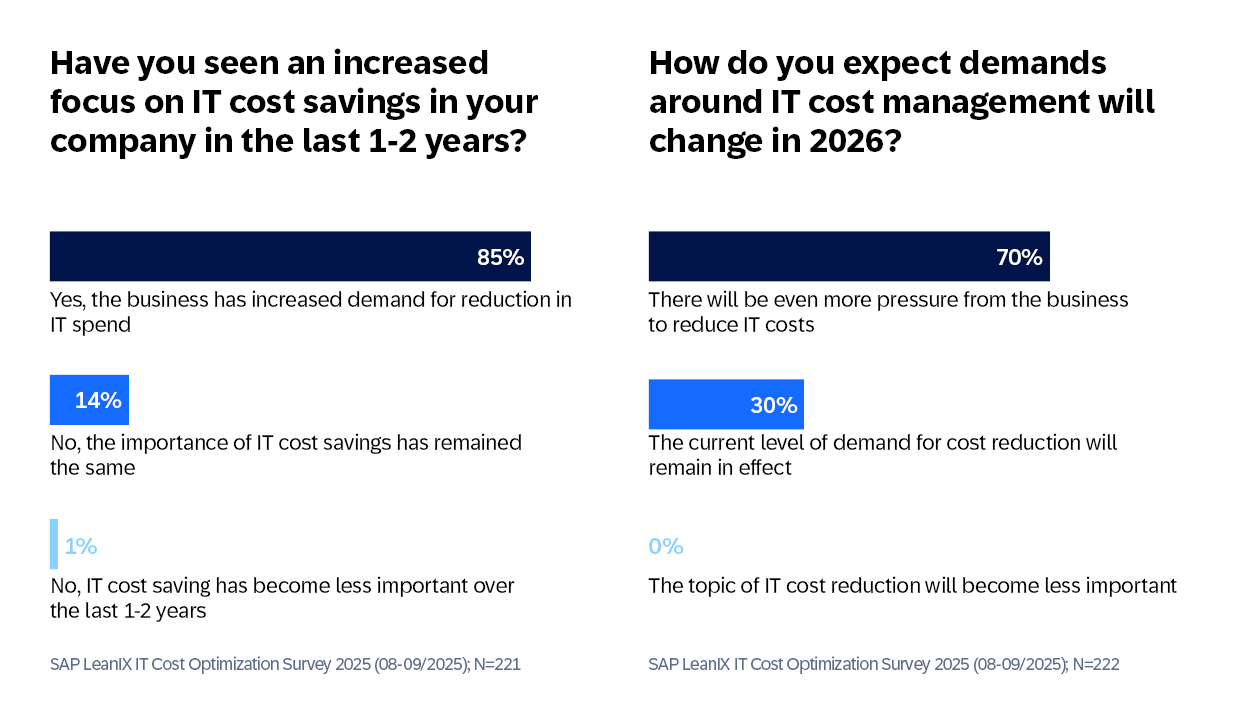Click the survey source footnote with N=222

pos(884,663)
